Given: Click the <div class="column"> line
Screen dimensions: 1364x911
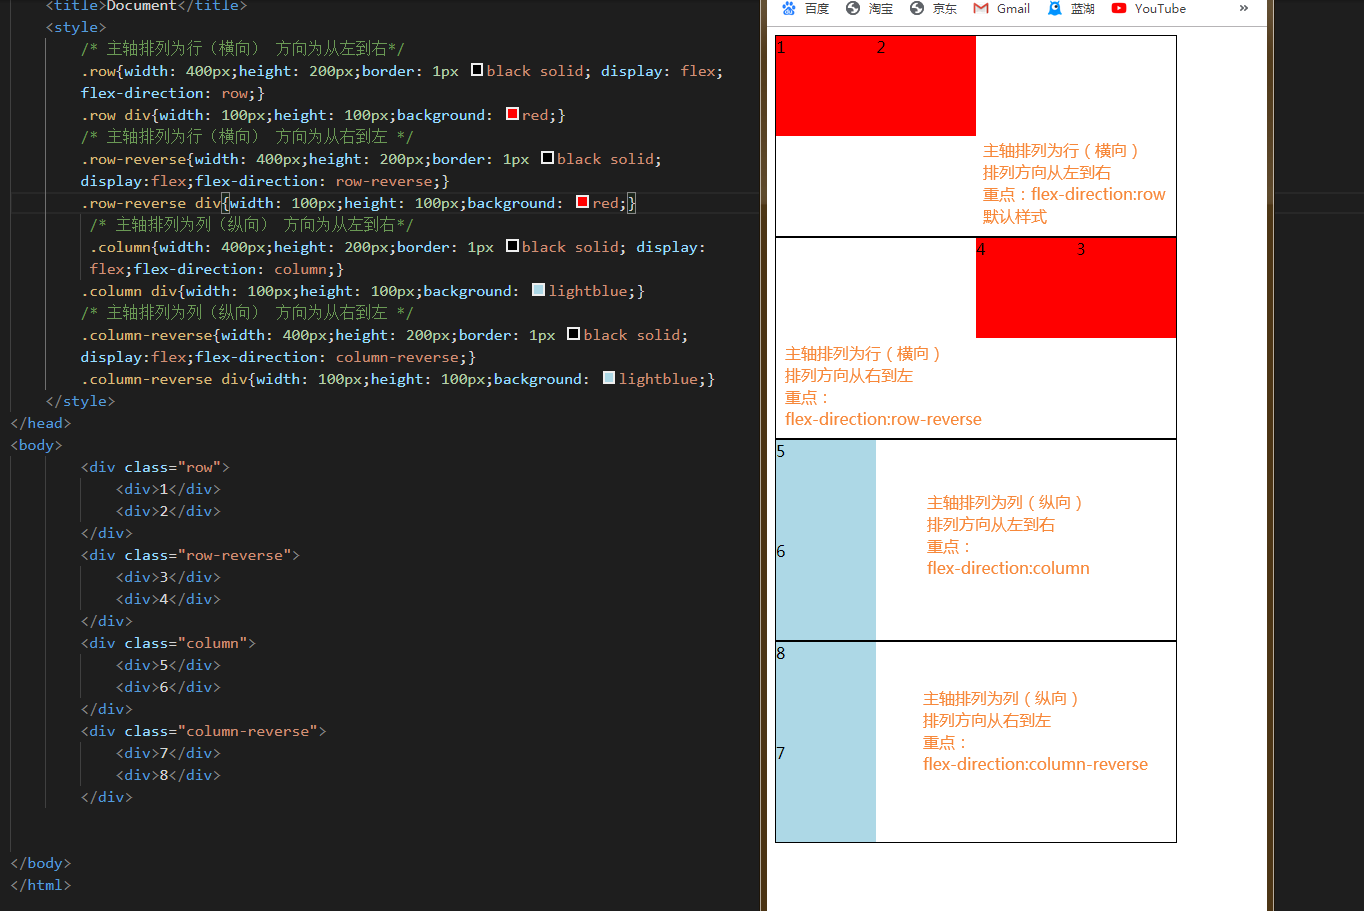Looking at the screenshot, I should (168, 643).
